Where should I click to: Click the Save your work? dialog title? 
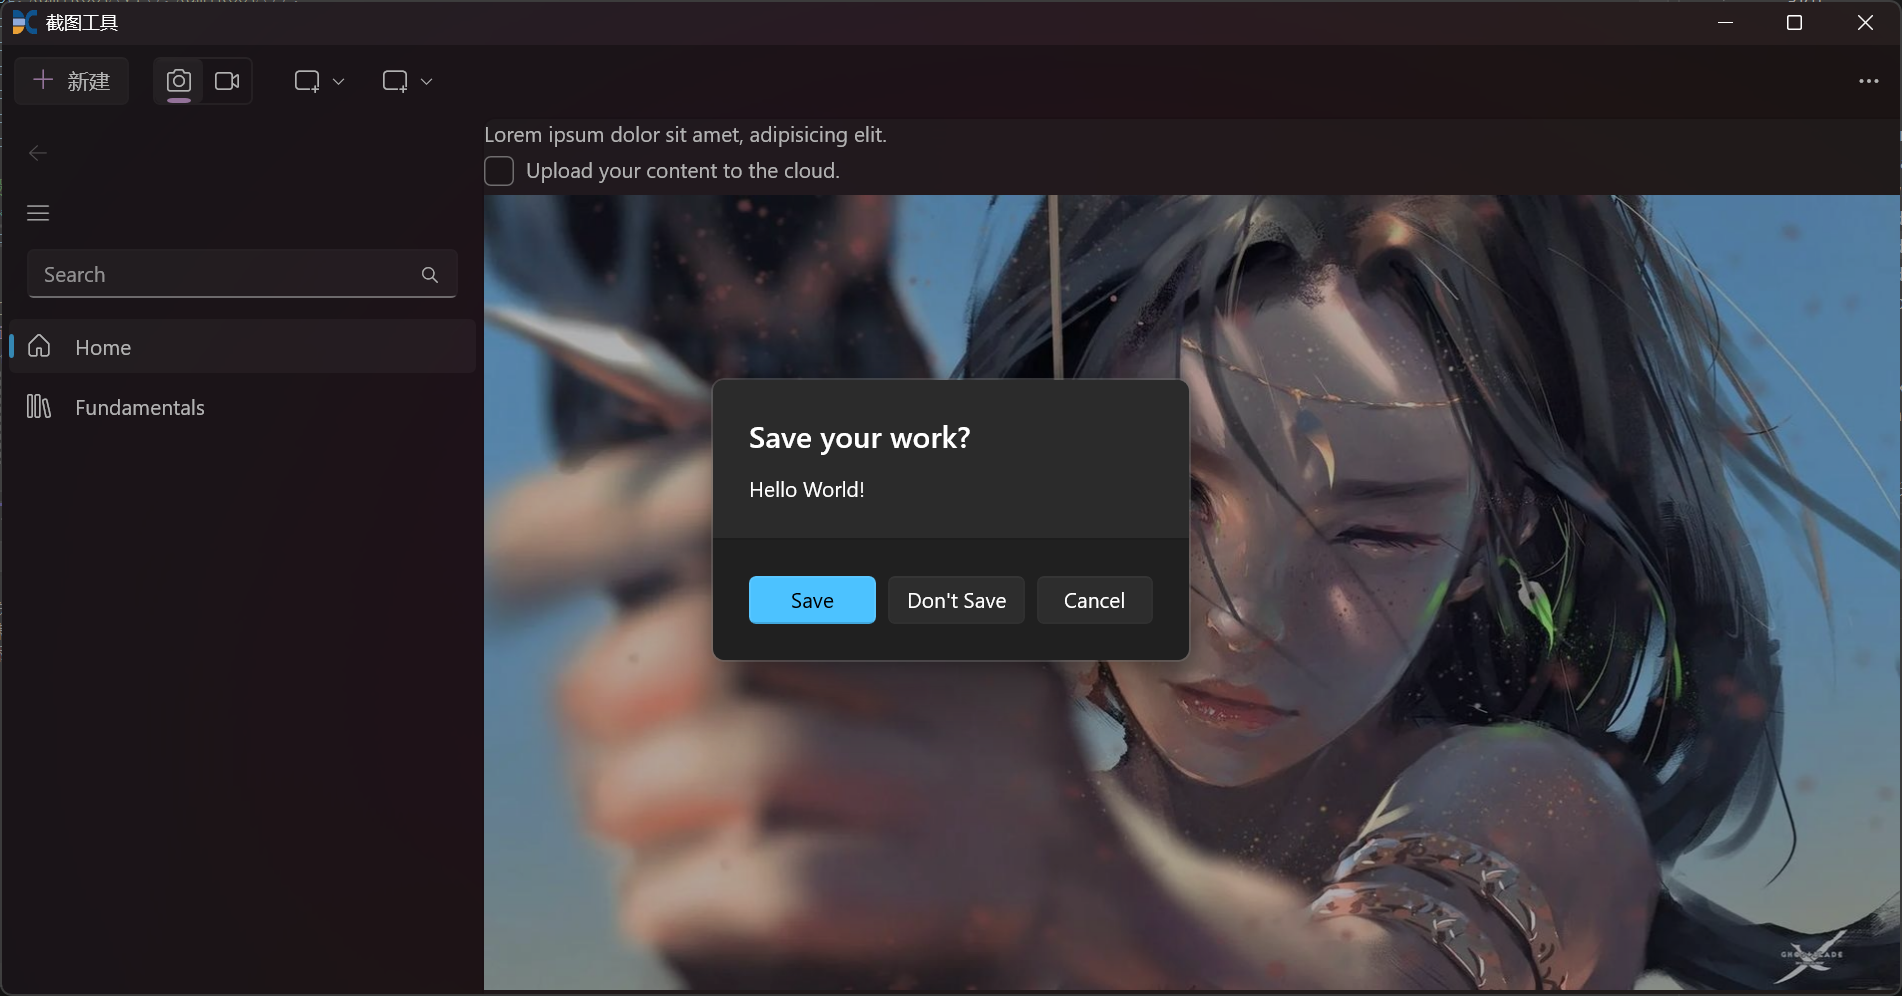[x=859, y=438]
